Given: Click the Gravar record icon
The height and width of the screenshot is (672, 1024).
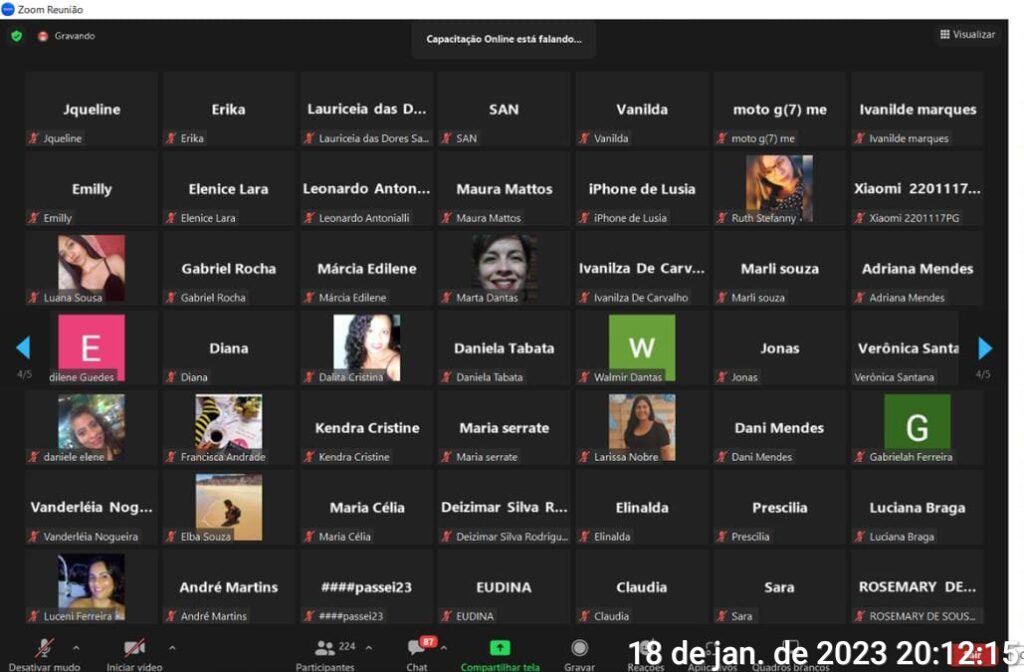Looking at the screenshot, I should pyautogui.click(x=579, y=648).
